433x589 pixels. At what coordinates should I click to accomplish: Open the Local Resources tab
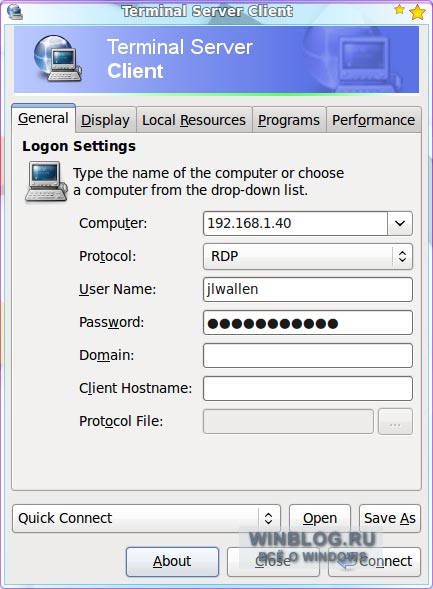[x=194, y=120]
